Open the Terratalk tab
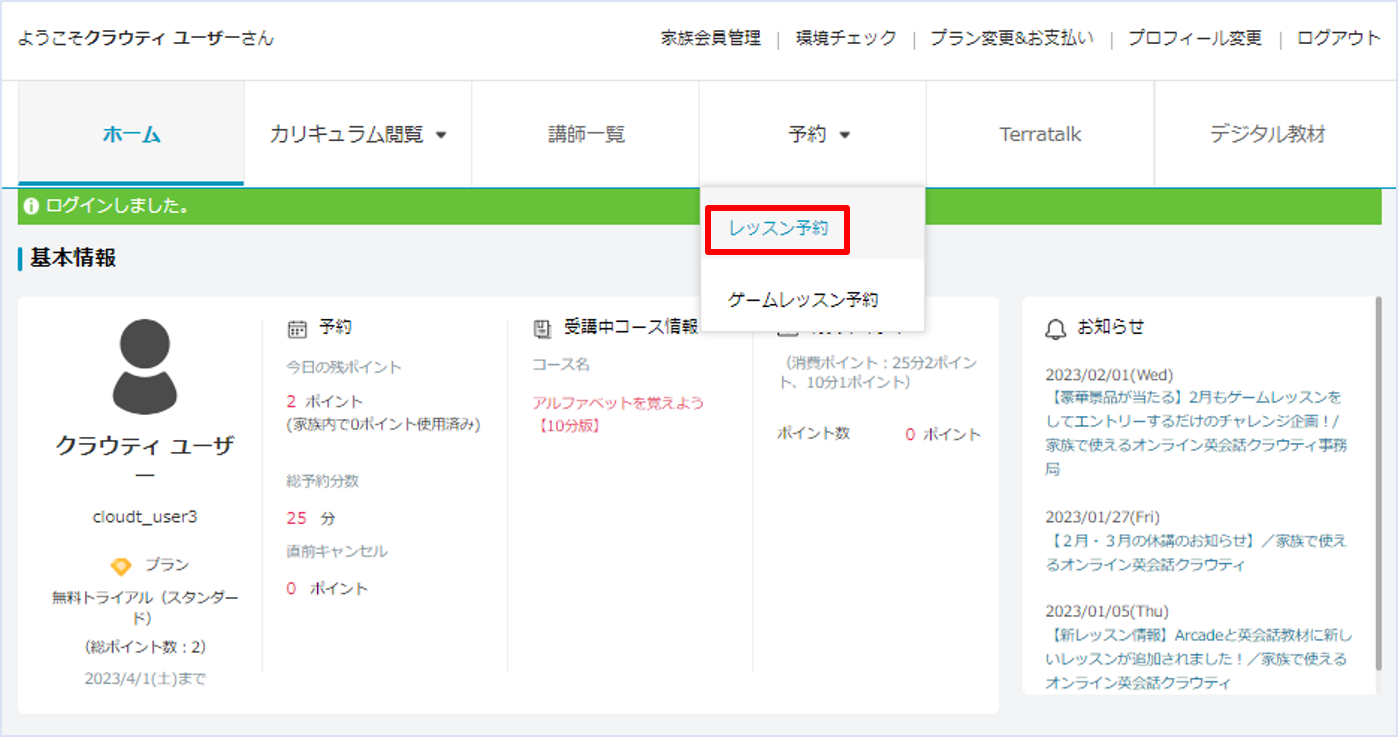1398x737 pixels. tap(1040, 134)
